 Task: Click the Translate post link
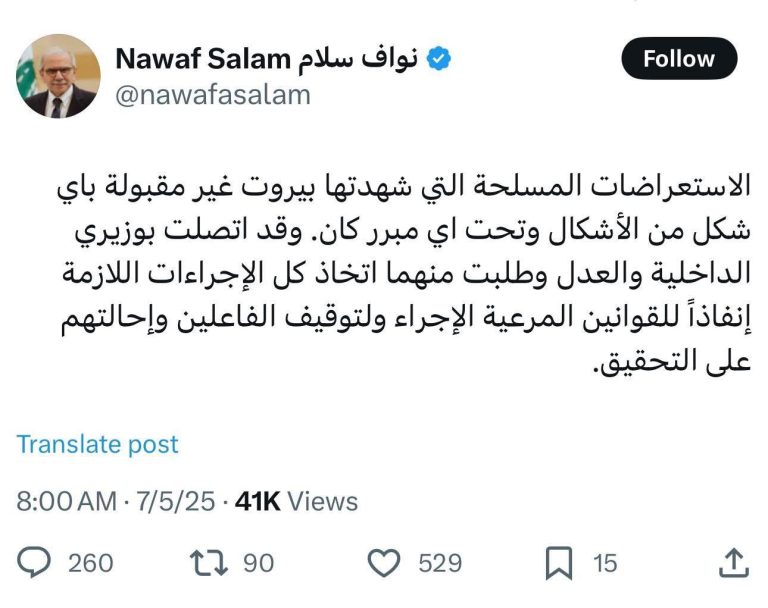pyautogui.click(x=98, y=444)
